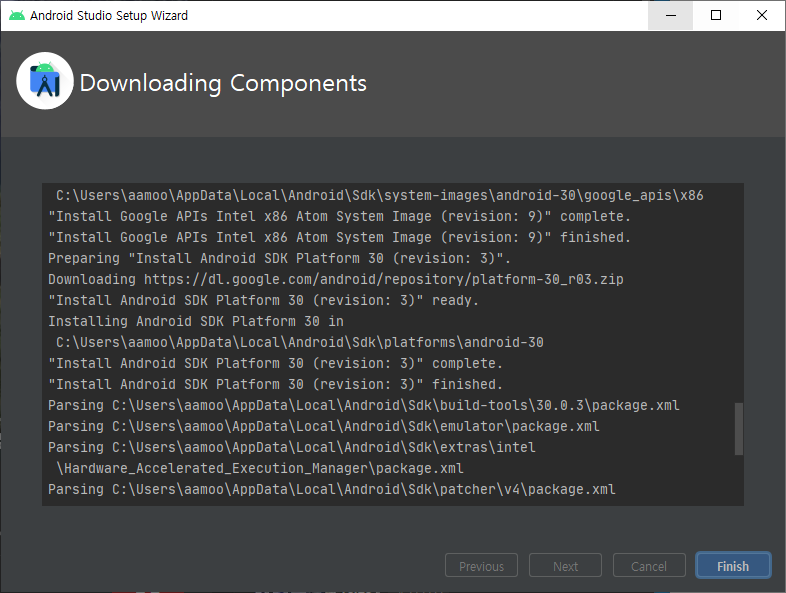Click the 'Downloading Components' heading
The height and width of the screenshot is (593, 786).
(x=223, y=83)
